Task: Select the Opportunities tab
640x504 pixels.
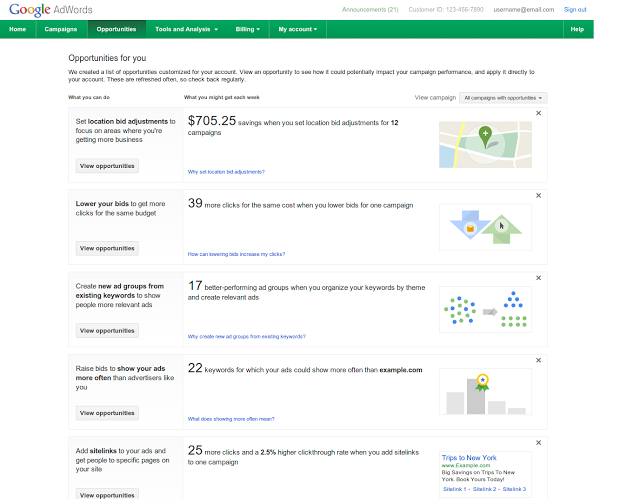Action: click(116, 29)
